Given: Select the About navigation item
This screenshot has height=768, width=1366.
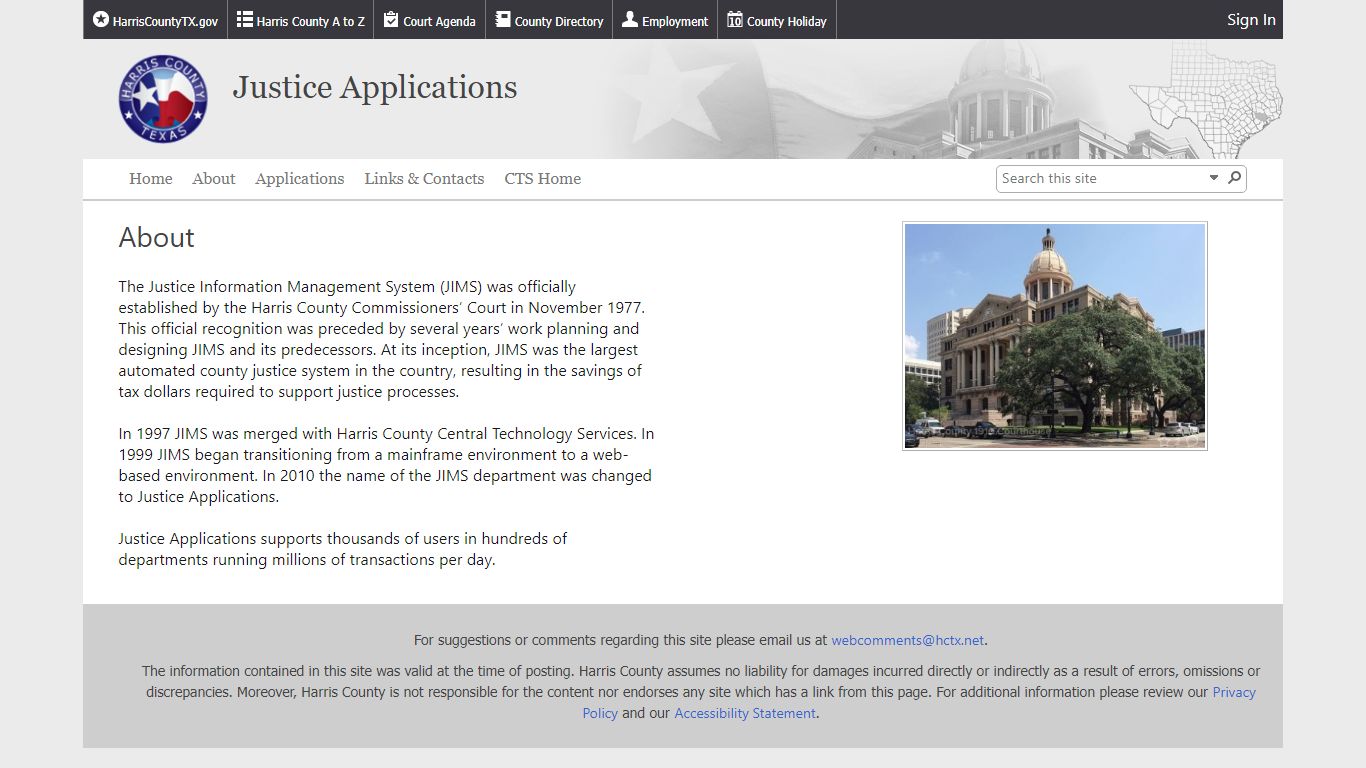Looking at the screenshot, I should 214,179.
